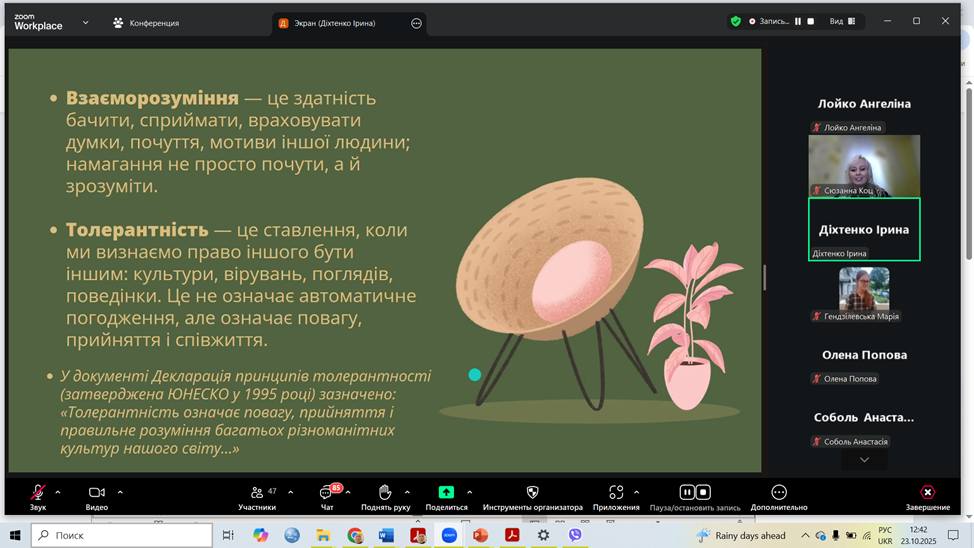Click the red Завершение end meeting button

click(x=927, y=493)
